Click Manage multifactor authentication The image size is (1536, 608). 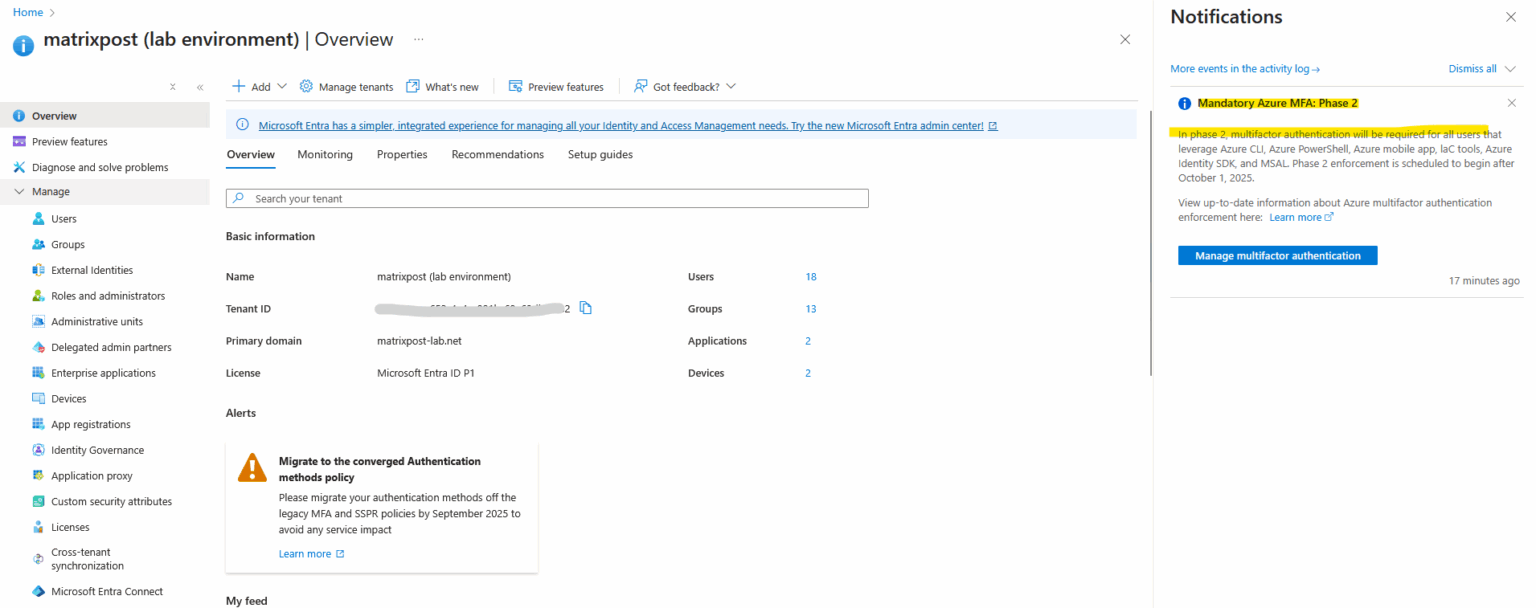pos(1277,255)
